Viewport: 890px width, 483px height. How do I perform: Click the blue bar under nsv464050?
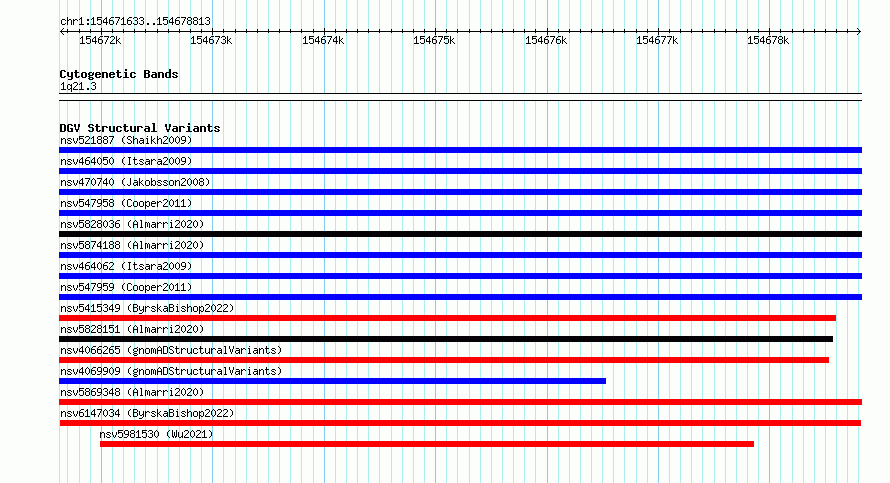[x=460, y=171]
